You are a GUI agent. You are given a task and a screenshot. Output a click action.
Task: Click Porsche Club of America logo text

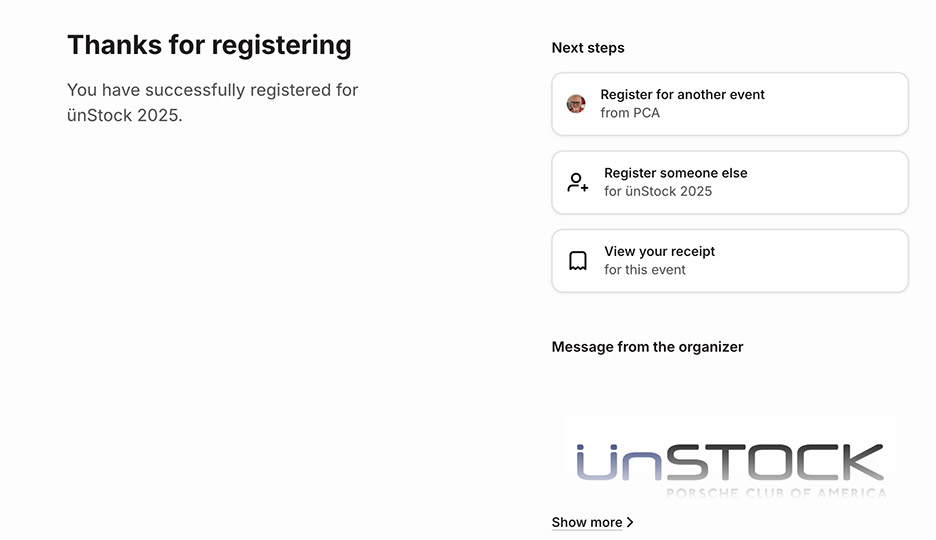coord(776,493)
